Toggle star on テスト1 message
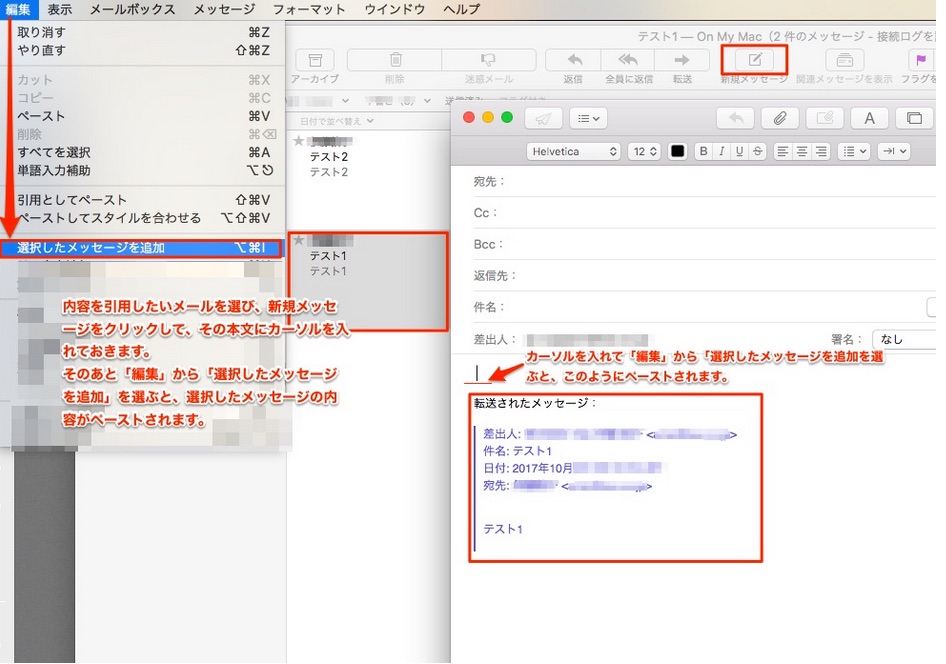 [x=298, y=241]
